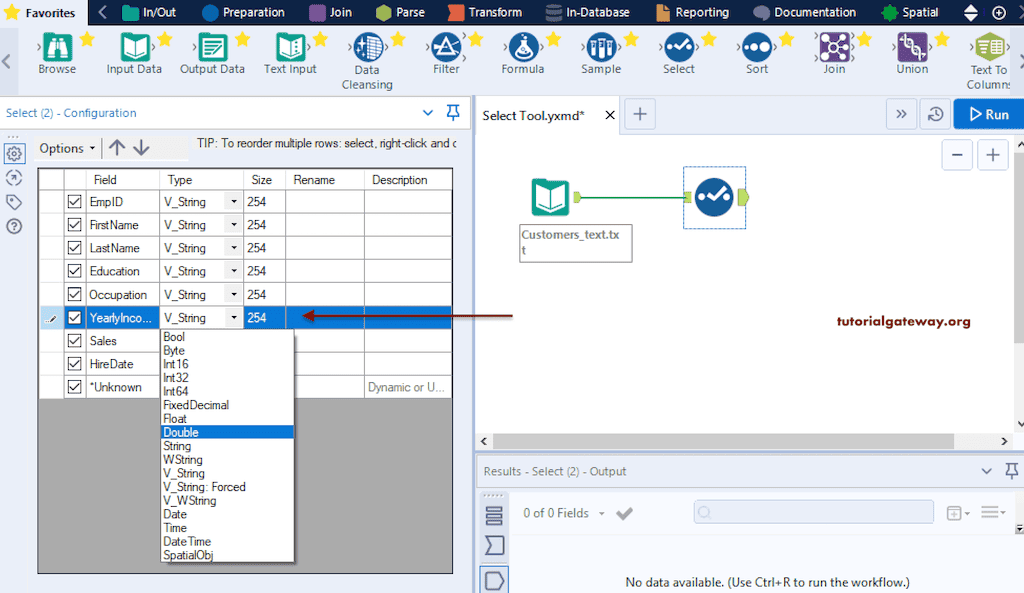The width and height of the screenshot is (1024, 593).
Task: Click the Select tool node on the canvas
Action: pos(714,197)
